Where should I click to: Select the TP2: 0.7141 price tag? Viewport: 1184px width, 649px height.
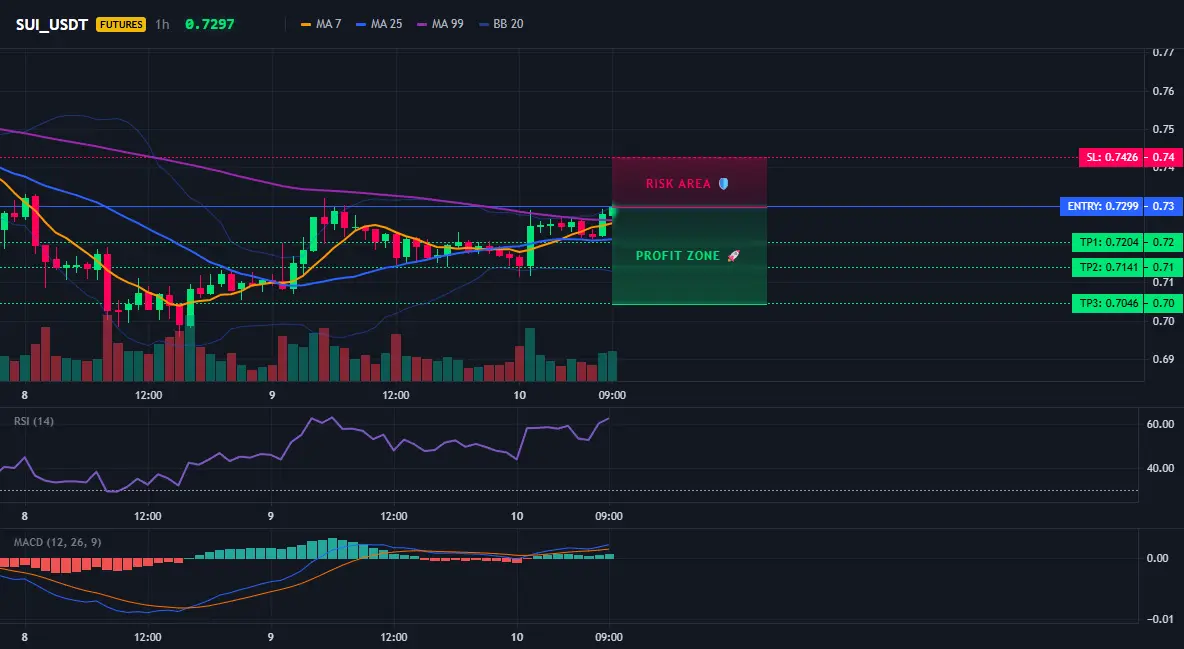click(x=1108, y=267)
